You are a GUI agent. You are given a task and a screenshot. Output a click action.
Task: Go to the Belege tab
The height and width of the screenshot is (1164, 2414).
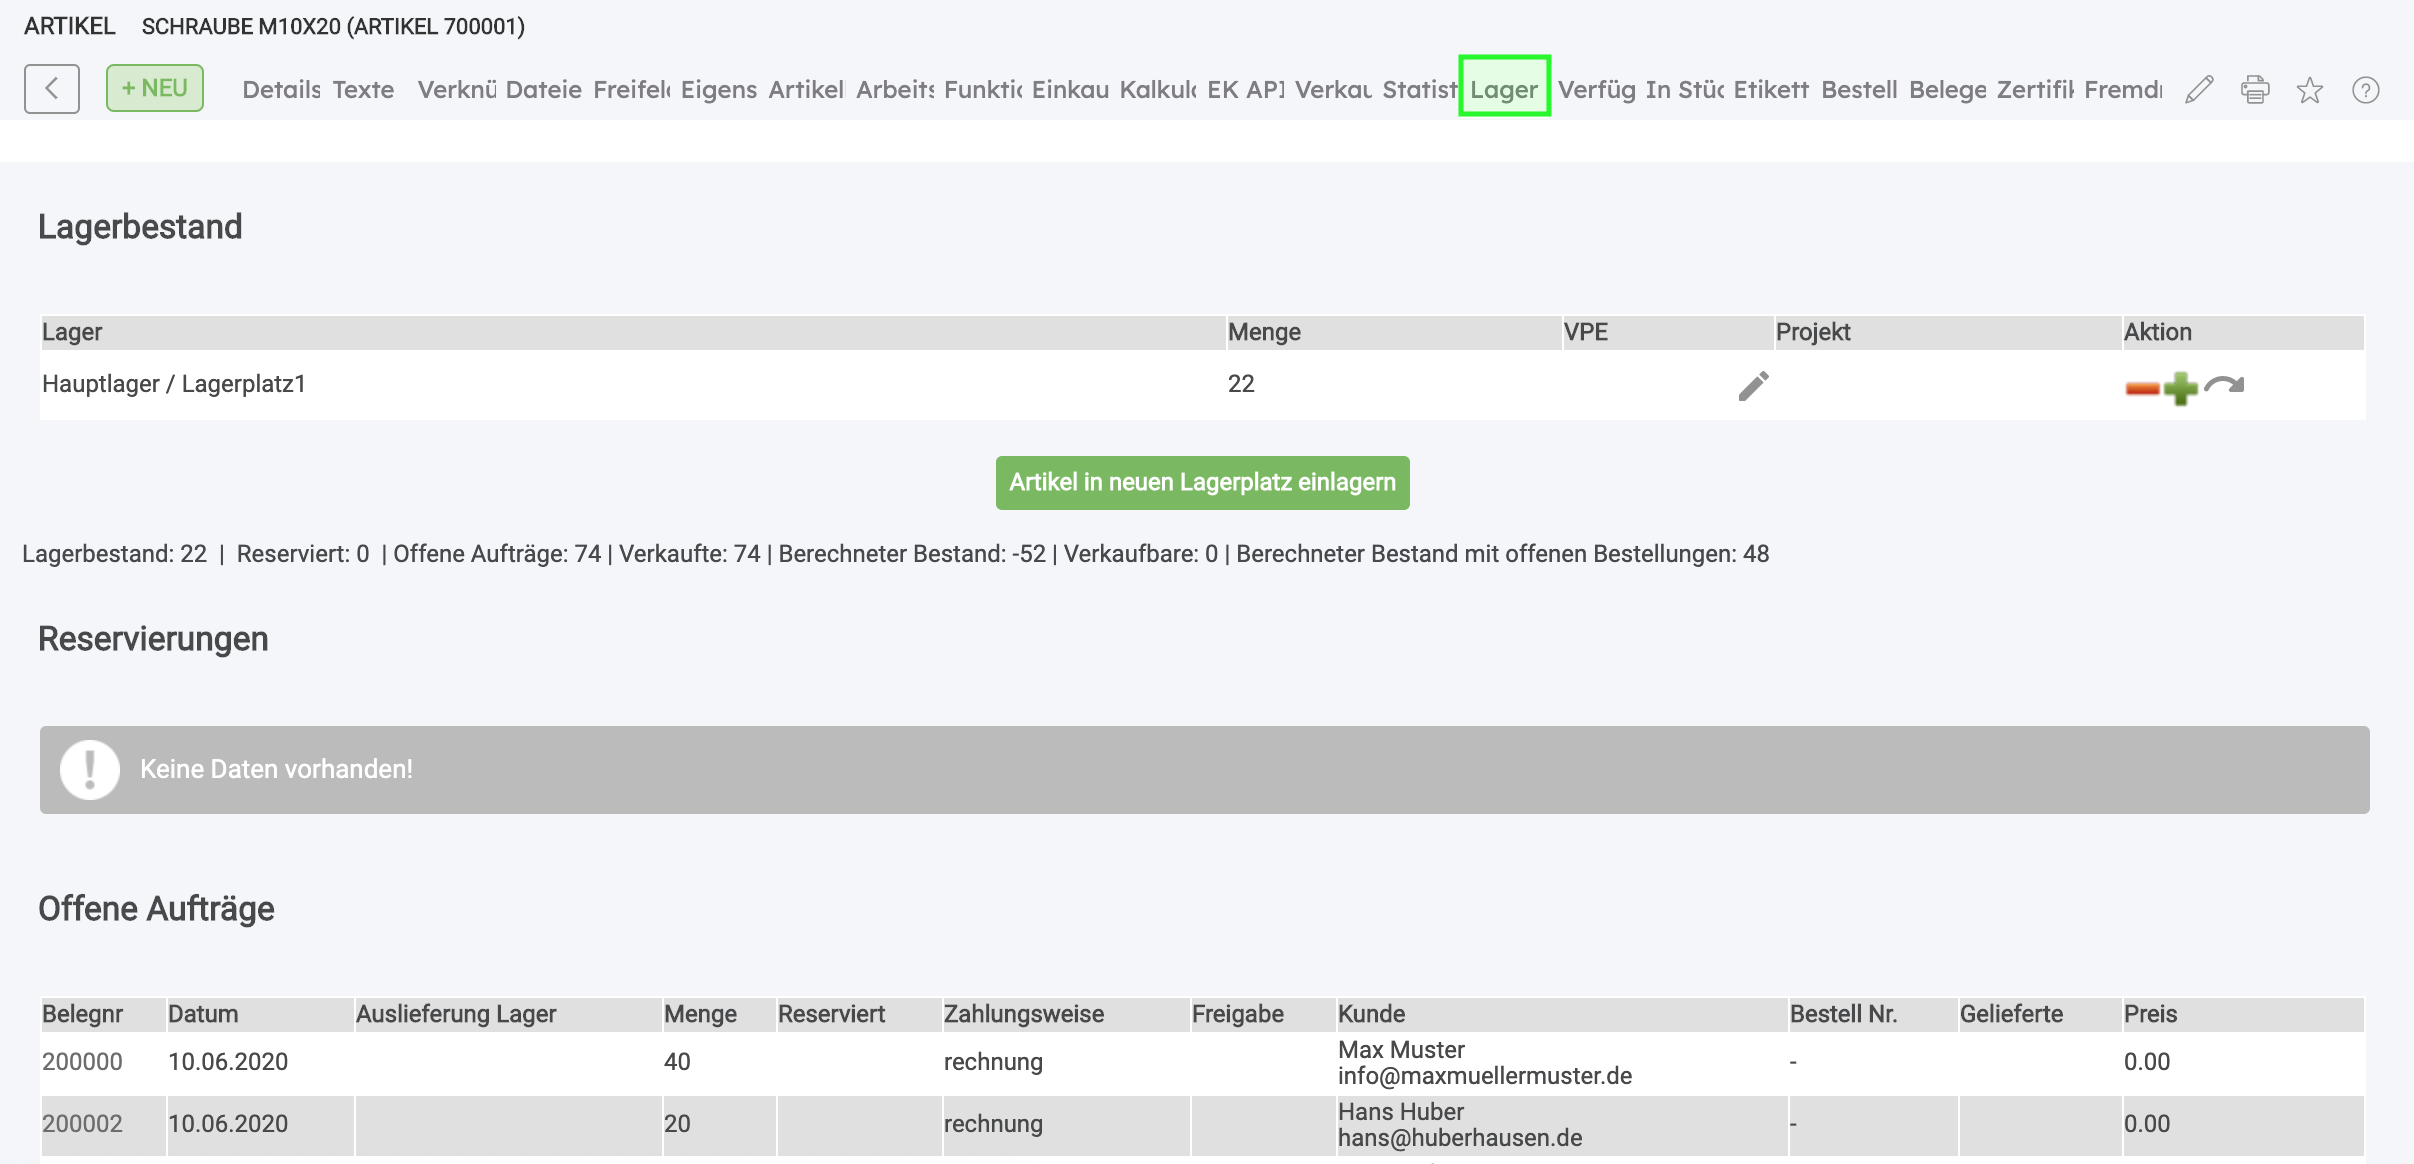[x=1947, y=90]
